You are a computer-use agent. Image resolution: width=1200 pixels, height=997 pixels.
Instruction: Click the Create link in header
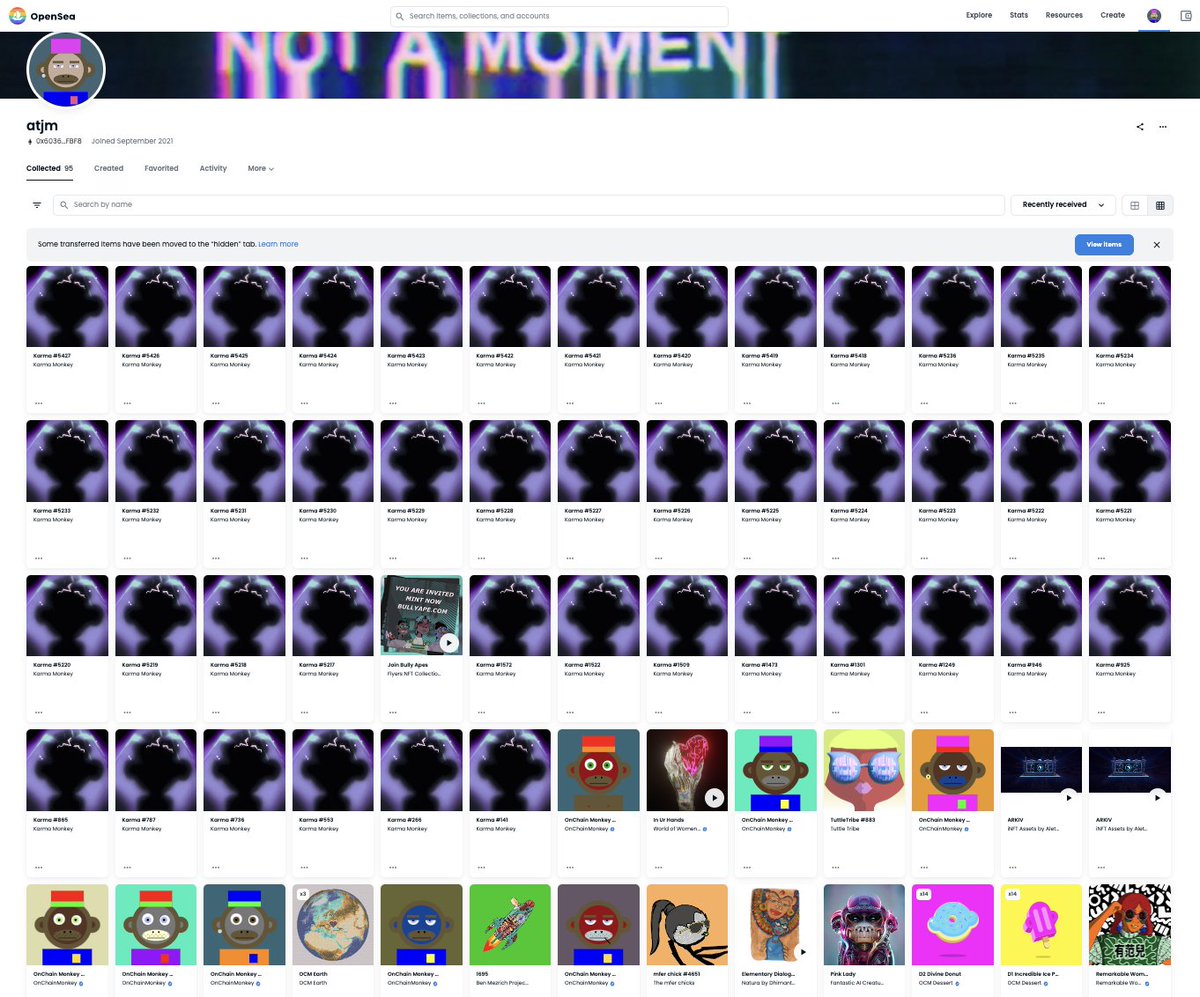tap(1113, 15)
